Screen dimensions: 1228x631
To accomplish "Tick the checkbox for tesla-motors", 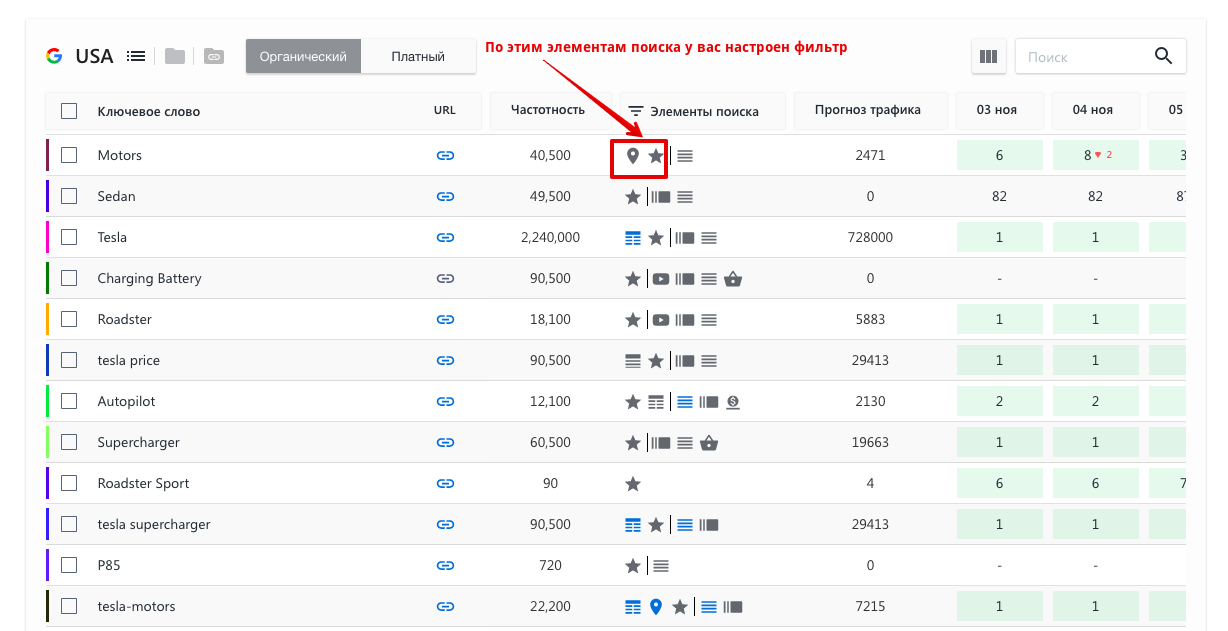I will click(x=69, y=606).
